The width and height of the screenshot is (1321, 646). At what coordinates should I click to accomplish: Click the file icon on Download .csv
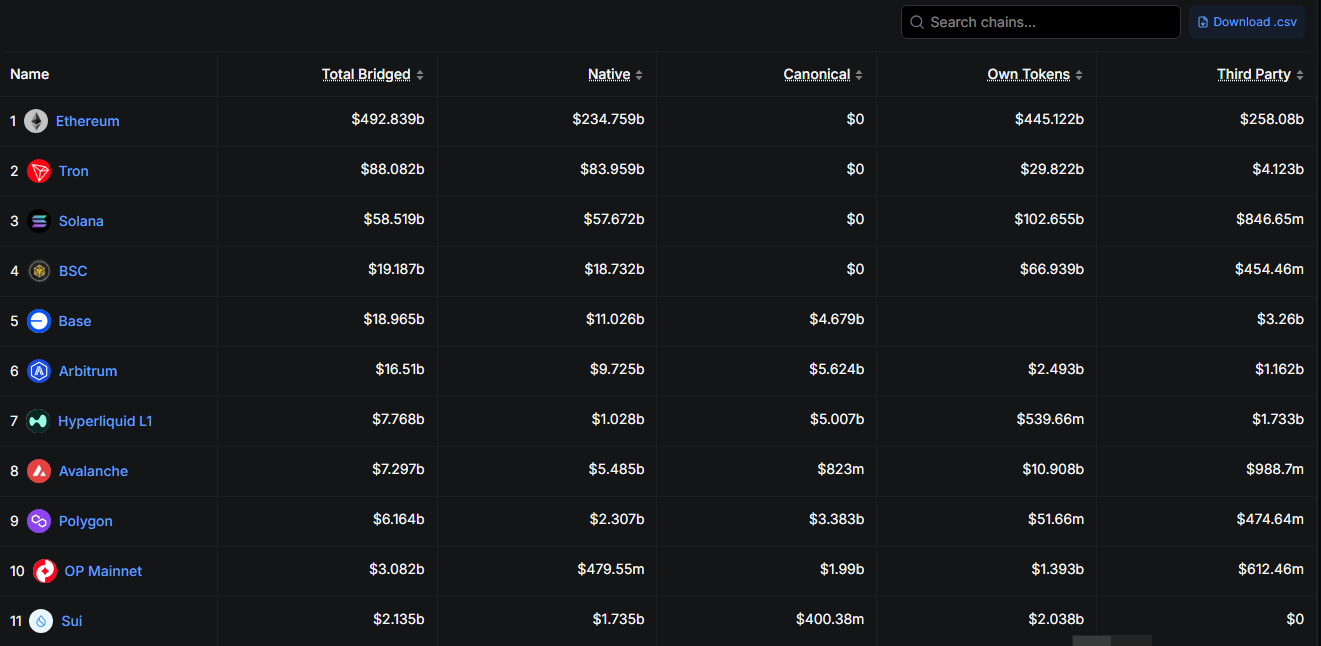tap(1203, 22)
